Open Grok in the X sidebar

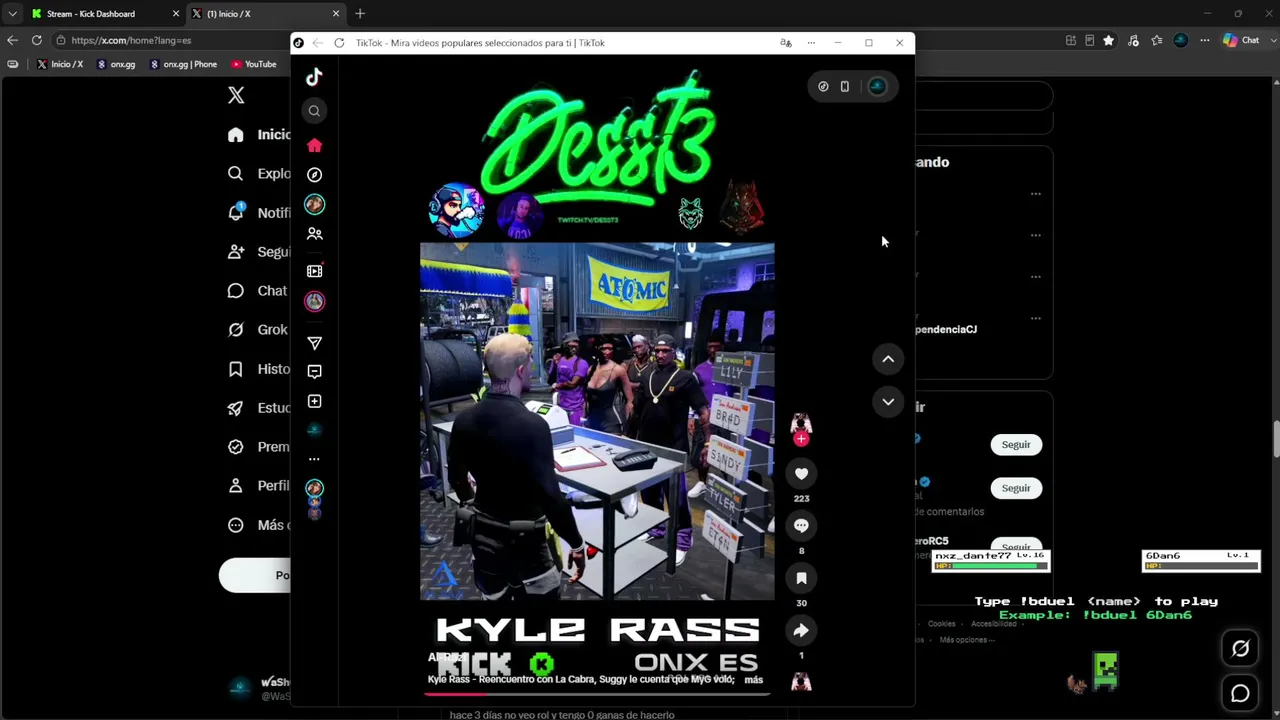coord(258,330)
